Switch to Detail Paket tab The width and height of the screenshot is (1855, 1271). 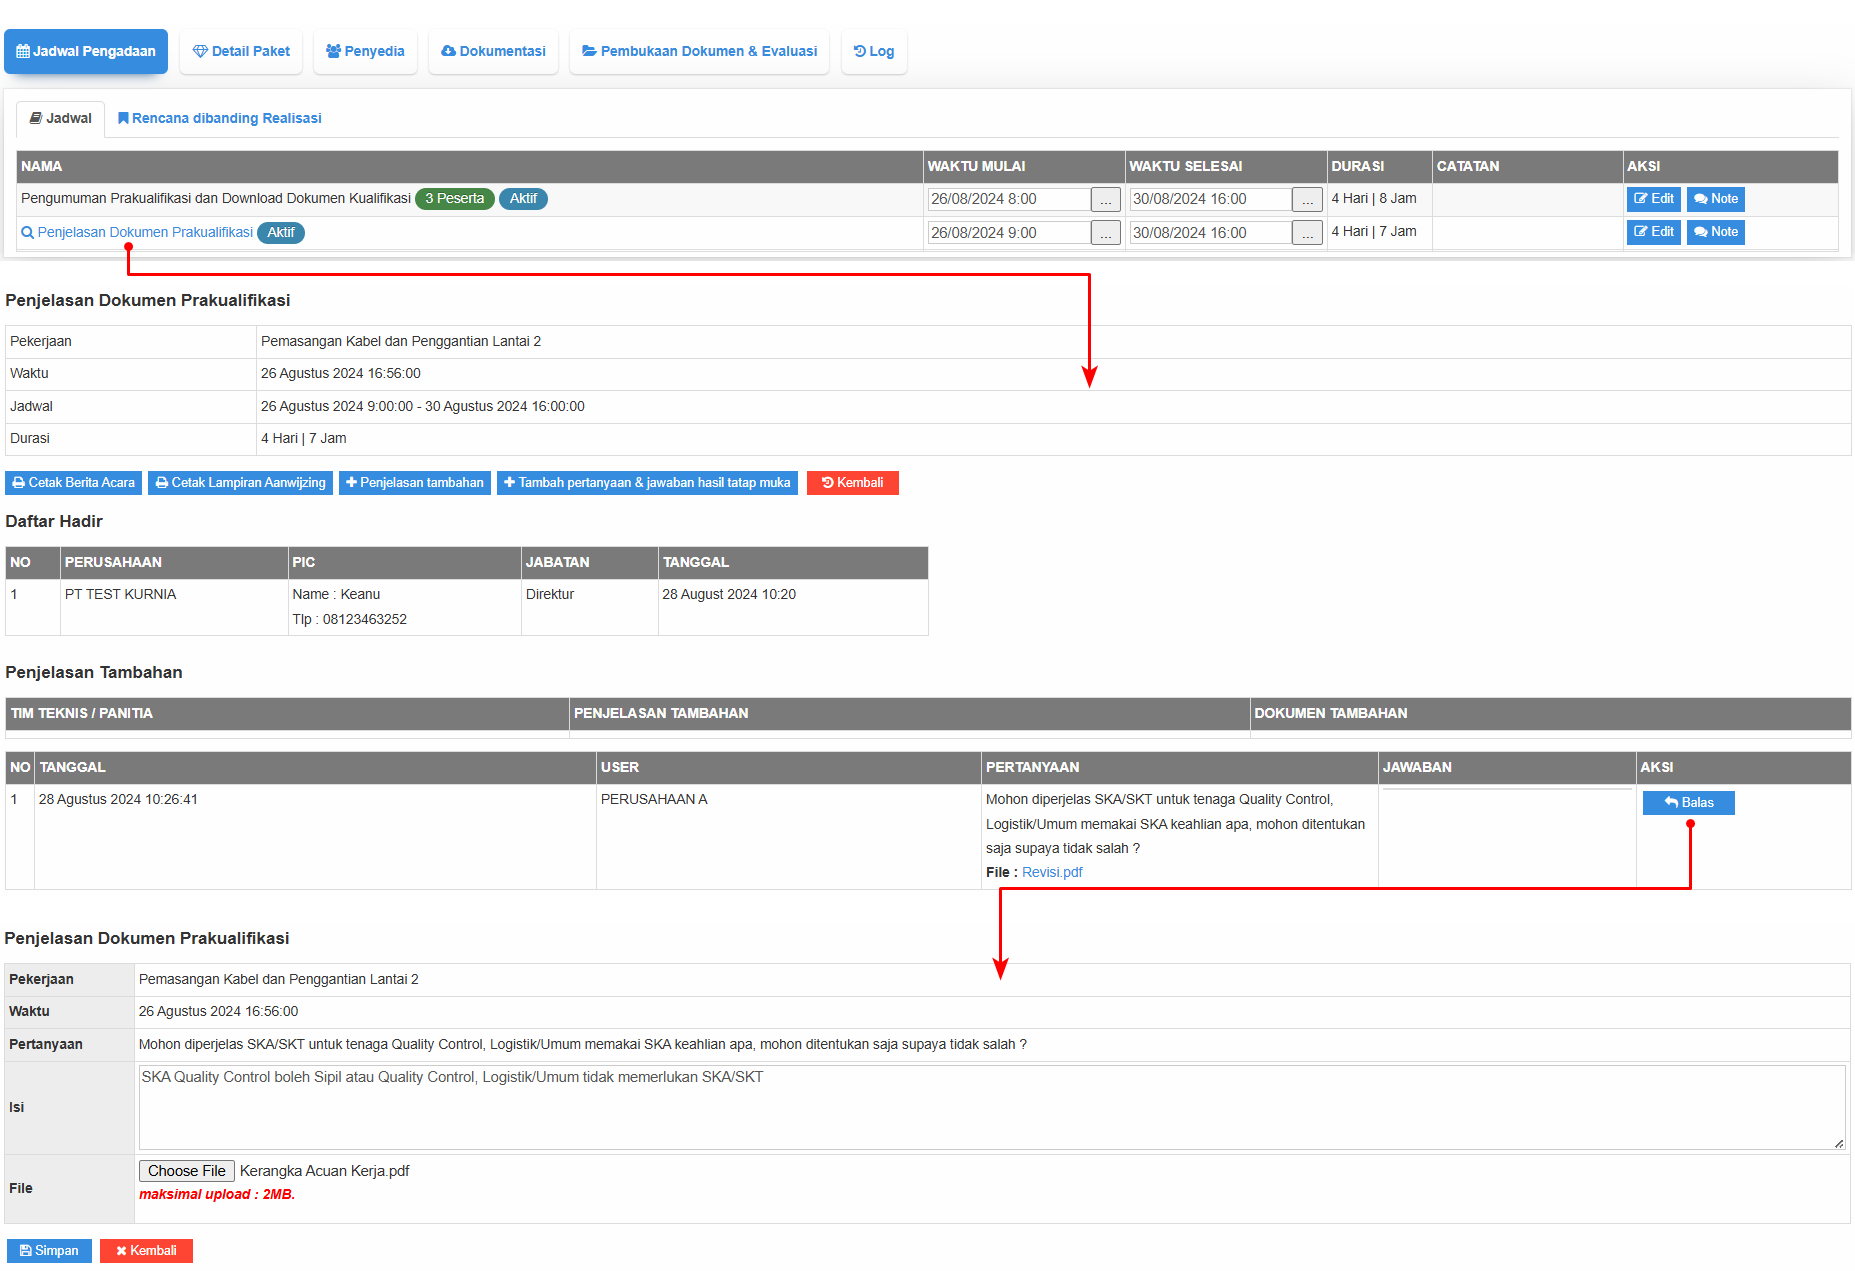coord(241,51)
